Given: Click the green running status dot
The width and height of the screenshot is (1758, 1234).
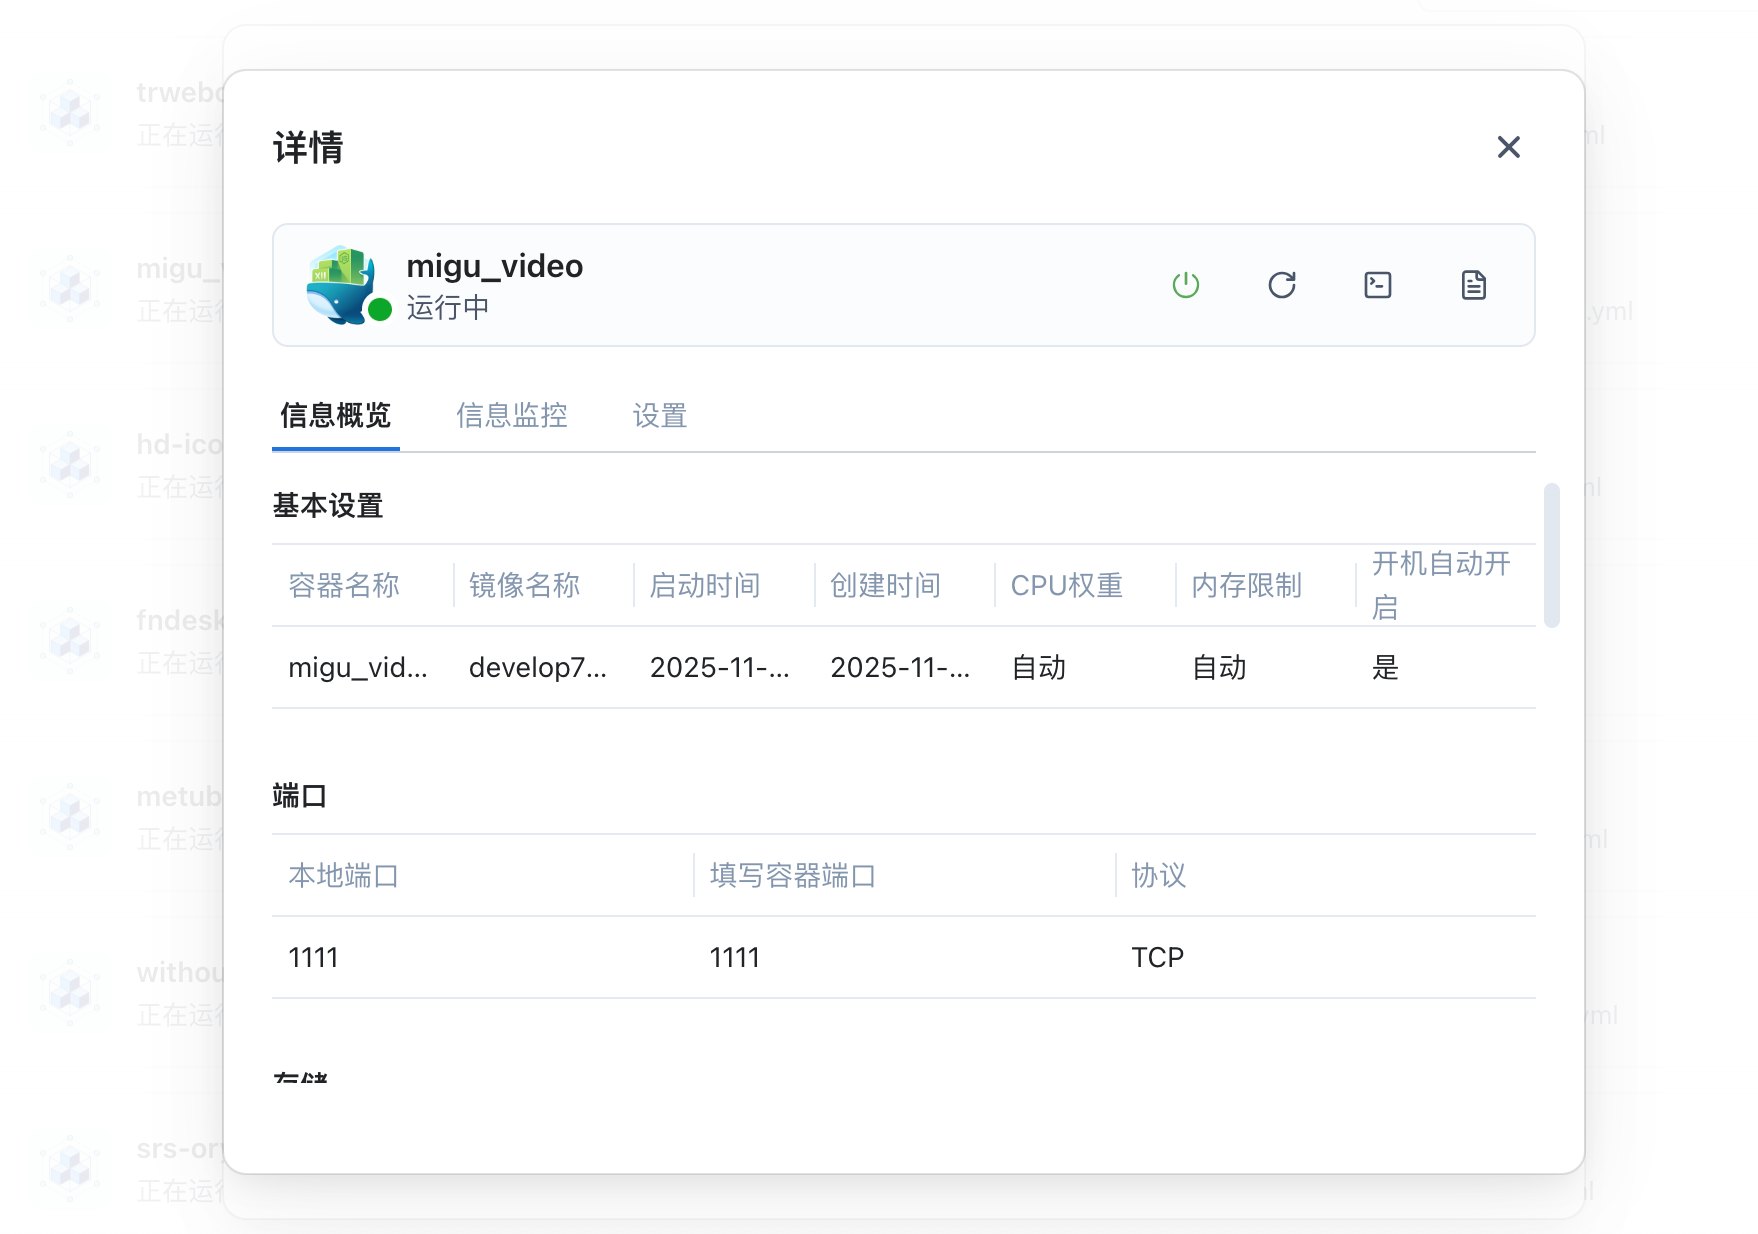Looking at the screenshot, I should point(380,310).
